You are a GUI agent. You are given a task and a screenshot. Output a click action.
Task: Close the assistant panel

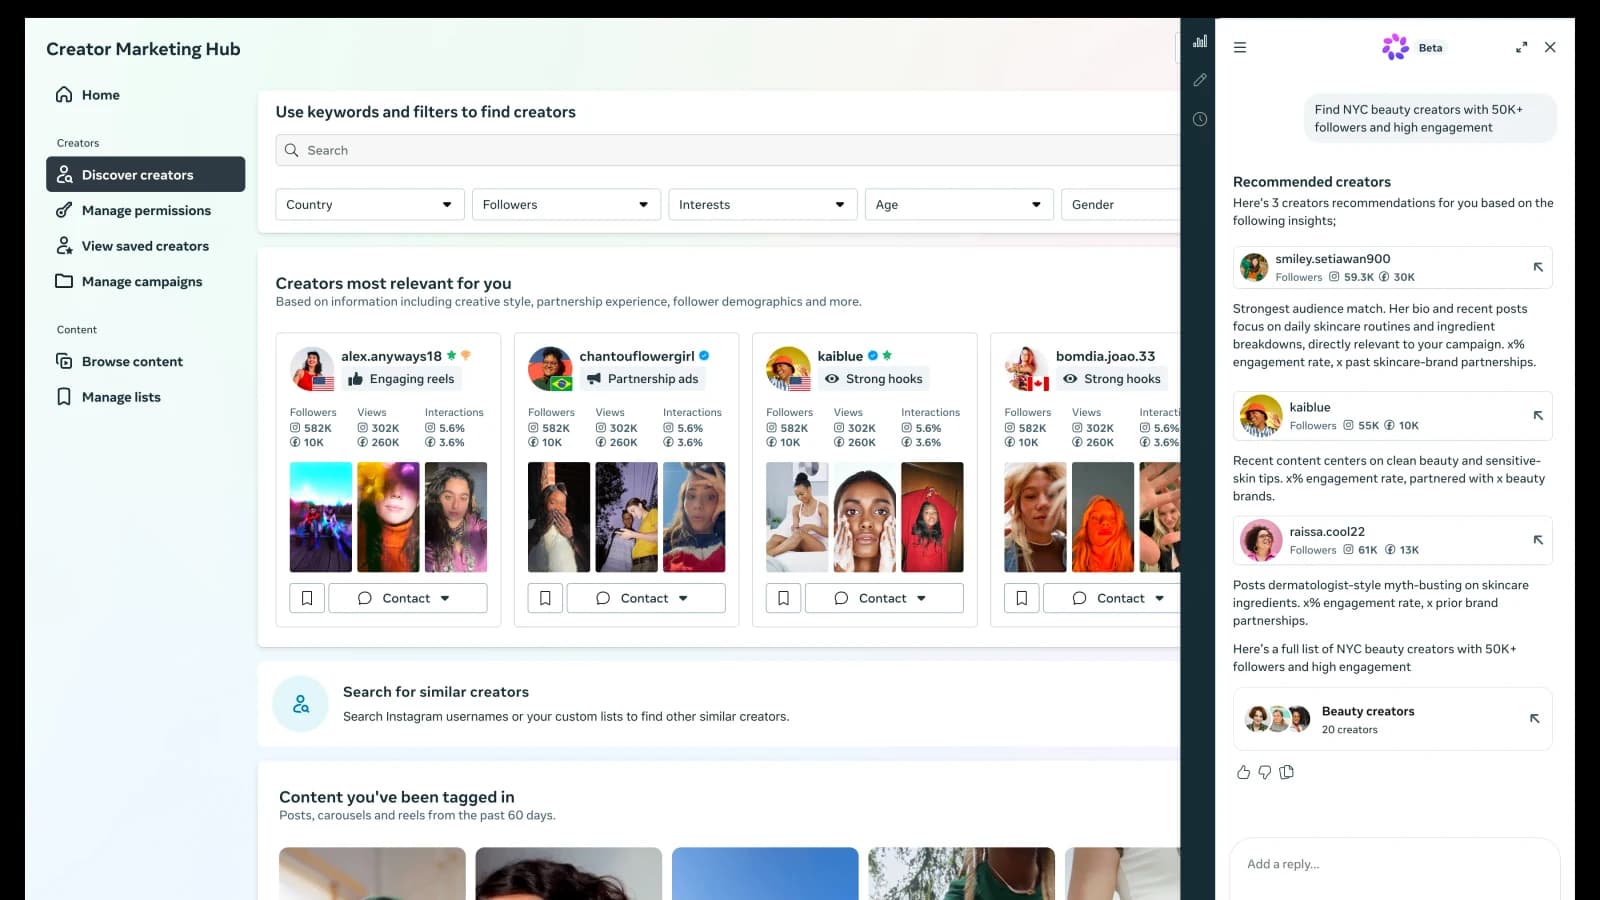[1550, 47]
